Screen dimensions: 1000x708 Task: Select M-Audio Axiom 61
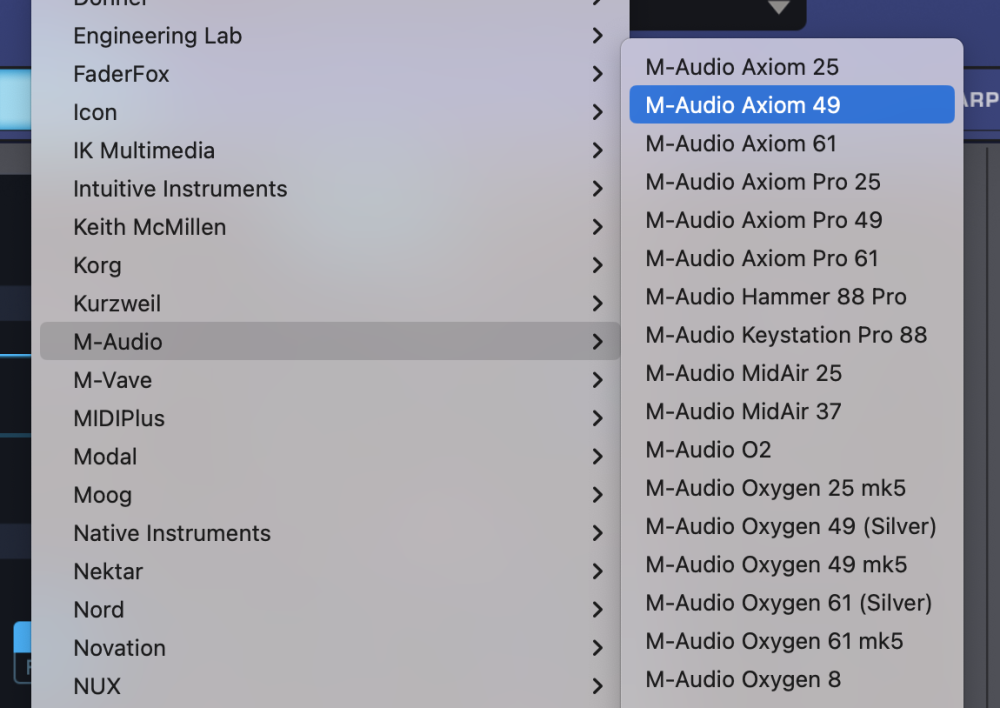pos(740,143)
